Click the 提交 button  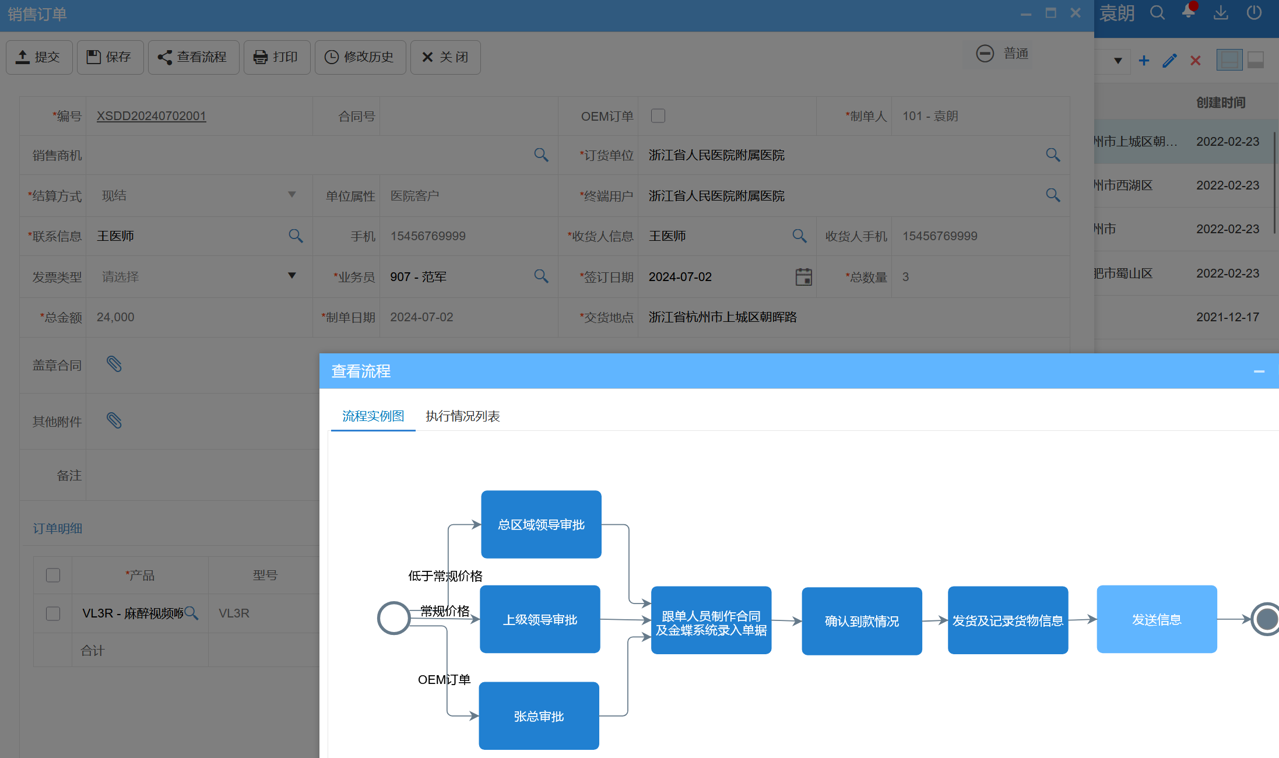tap(39, 57)
